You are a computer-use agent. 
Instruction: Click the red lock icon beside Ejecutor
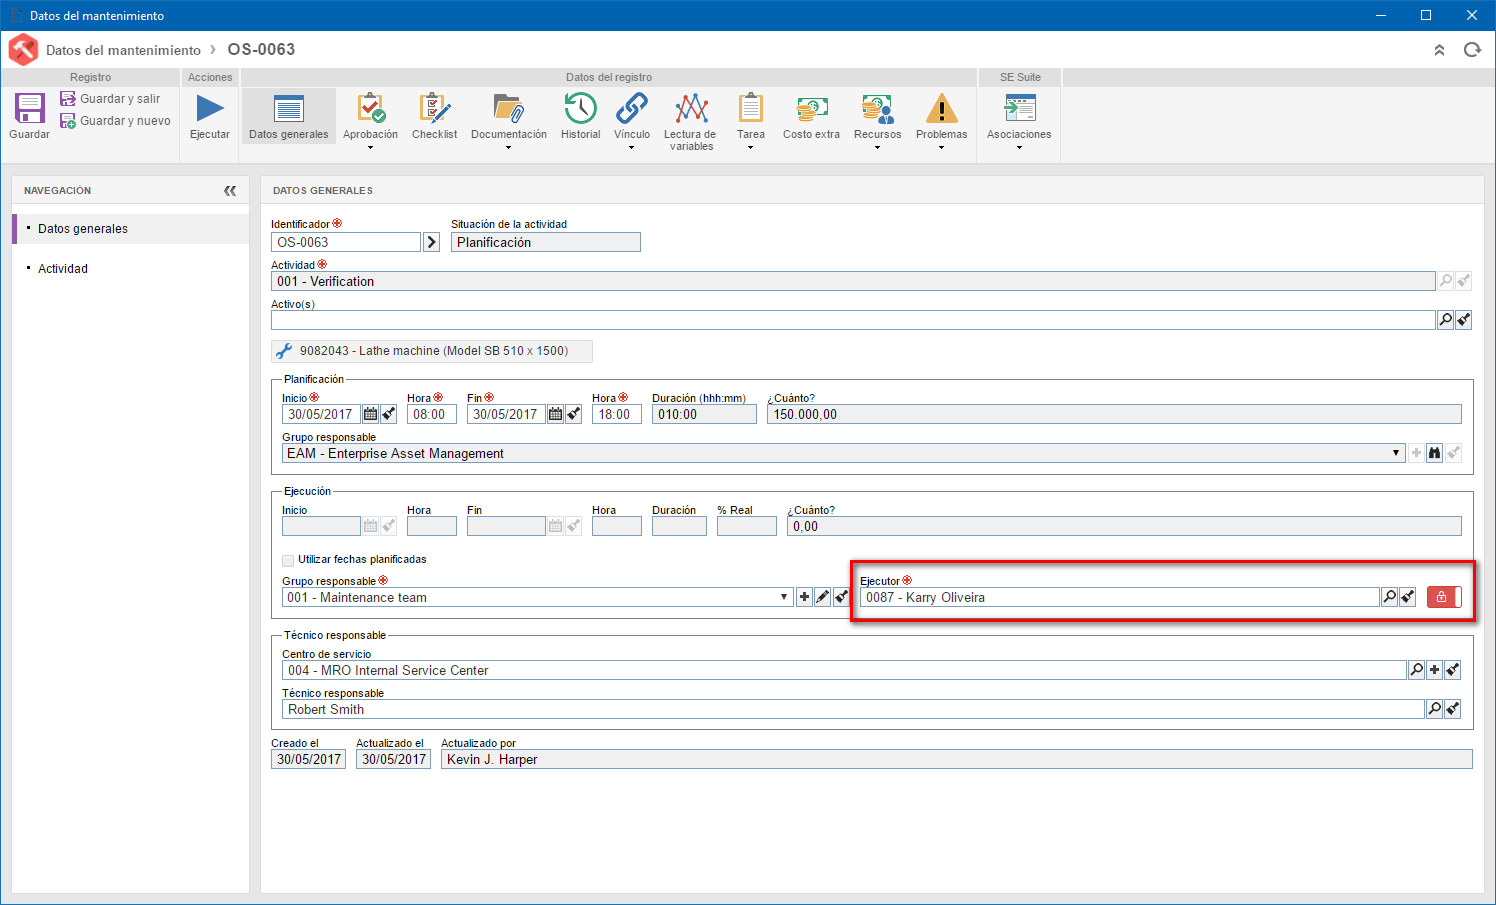click(1441, 597)
